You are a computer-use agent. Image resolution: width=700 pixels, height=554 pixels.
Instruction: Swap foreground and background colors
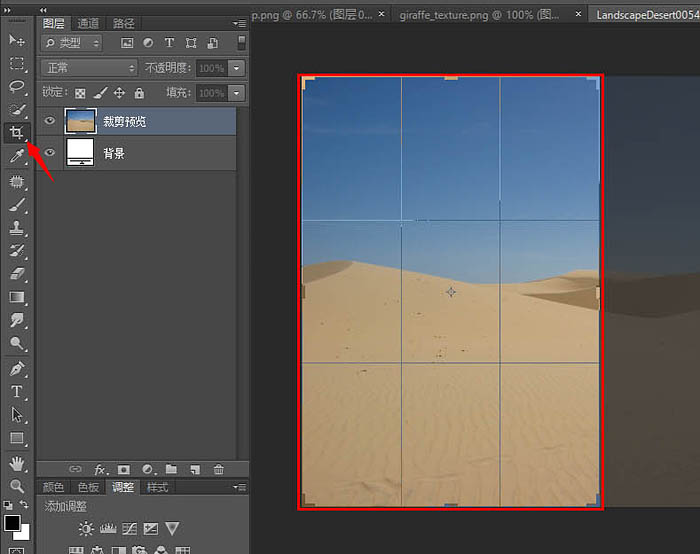24,505
